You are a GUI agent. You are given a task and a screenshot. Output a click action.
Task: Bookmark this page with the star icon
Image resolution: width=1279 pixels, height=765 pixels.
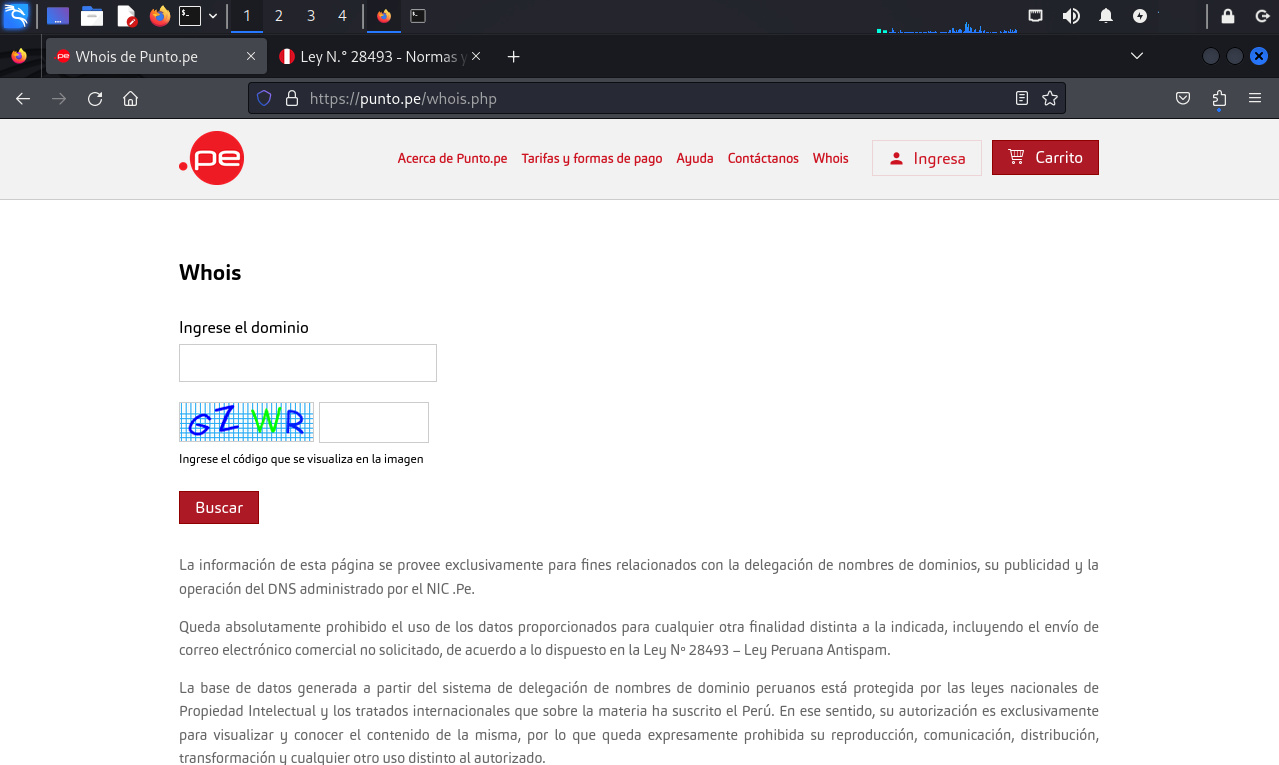tap(1049, 98)
